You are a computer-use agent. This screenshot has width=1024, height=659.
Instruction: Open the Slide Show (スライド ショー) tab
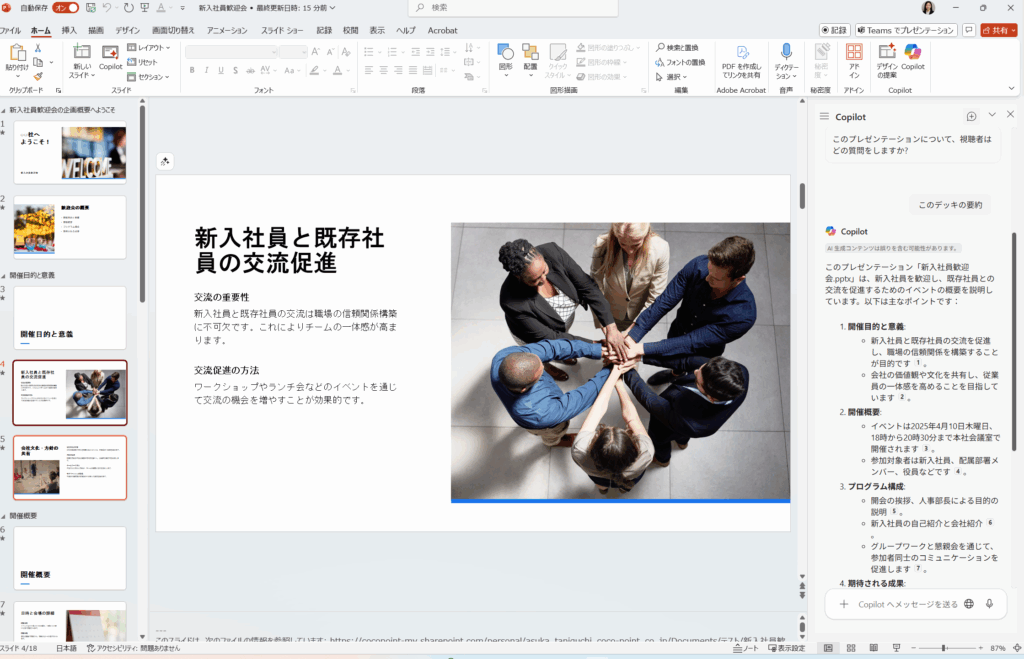coord(282,30)
